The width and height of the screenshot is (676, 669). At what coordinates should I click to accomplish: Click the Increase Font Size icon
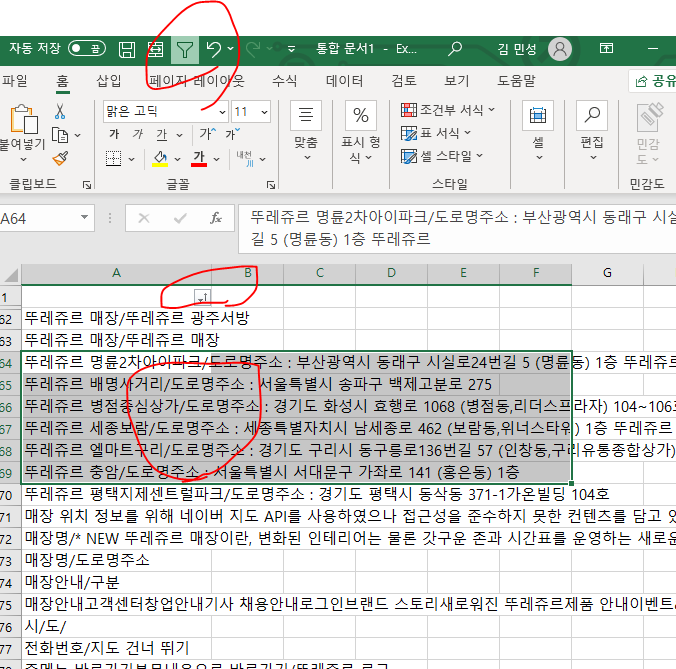click(207, 134)
